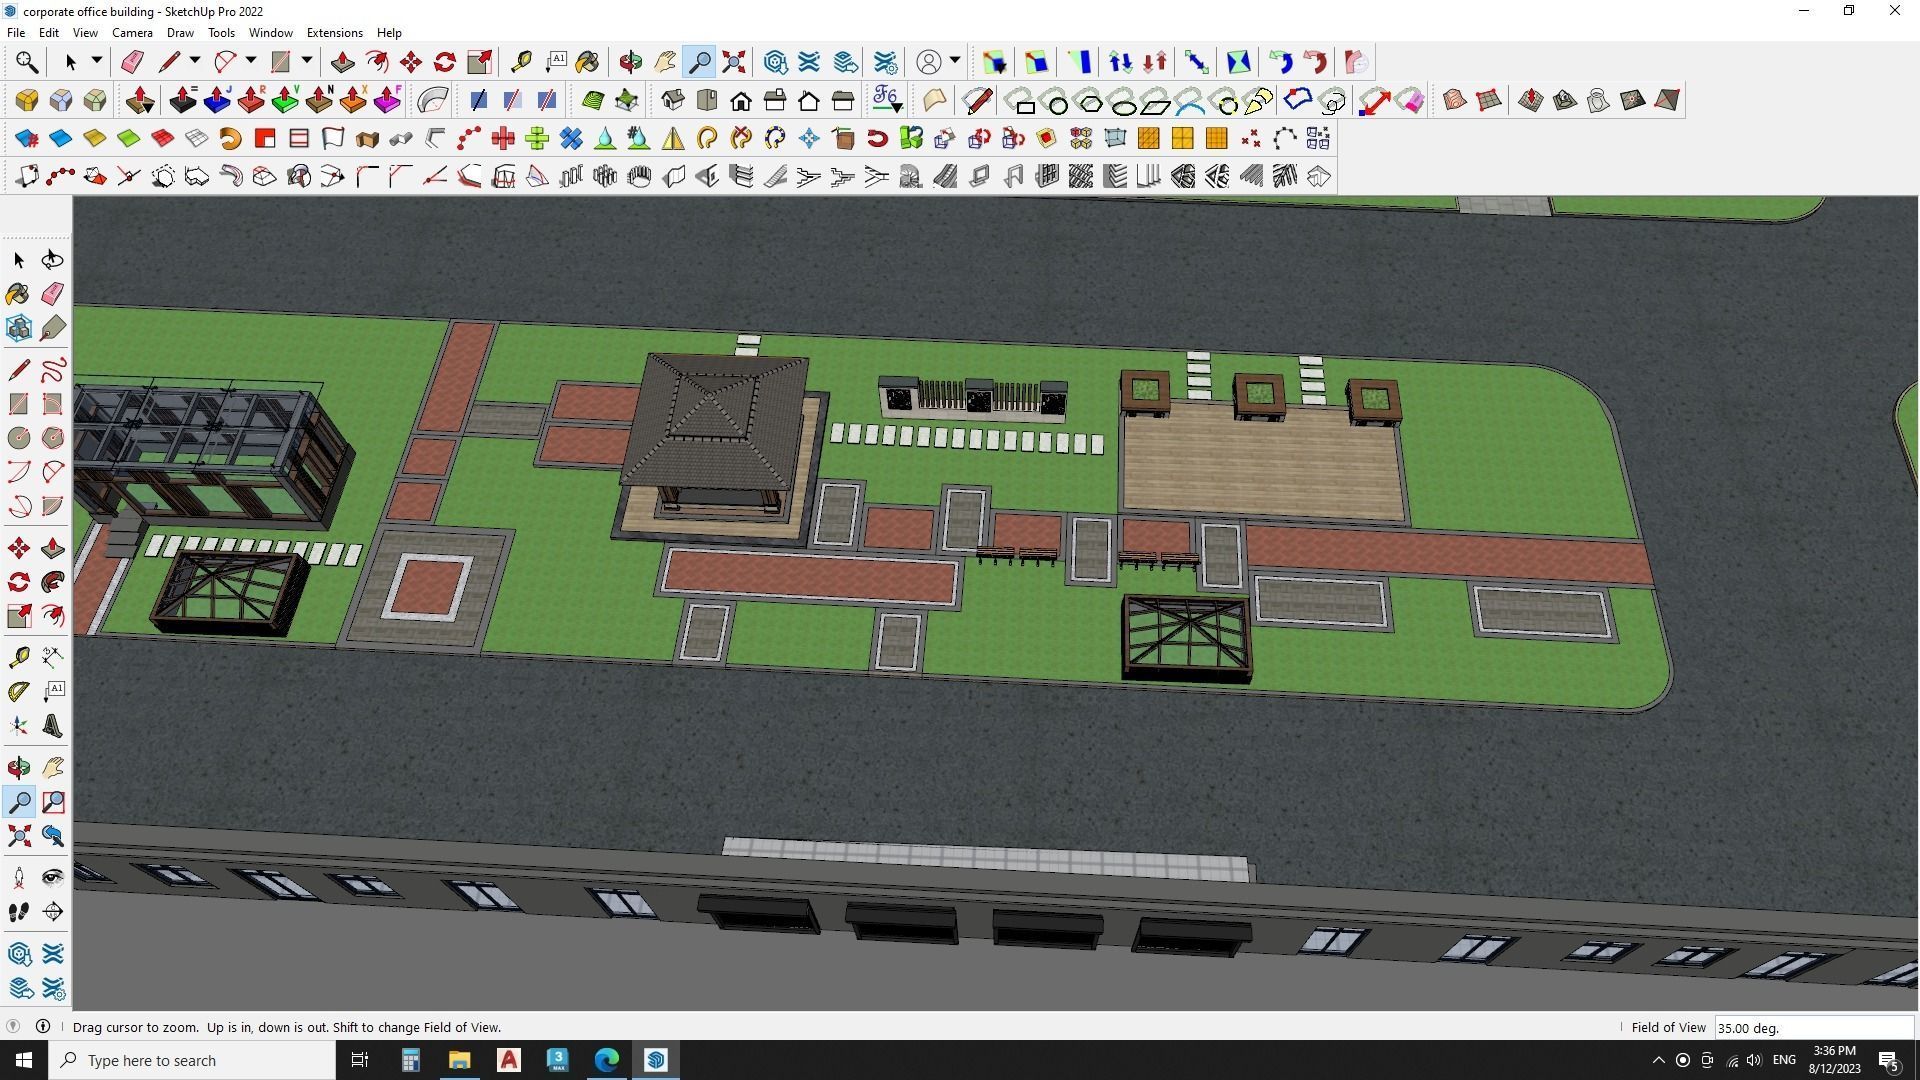
Task: Click the Field of View value box
Action: pyautogui.click(x=1814, y=1028)
